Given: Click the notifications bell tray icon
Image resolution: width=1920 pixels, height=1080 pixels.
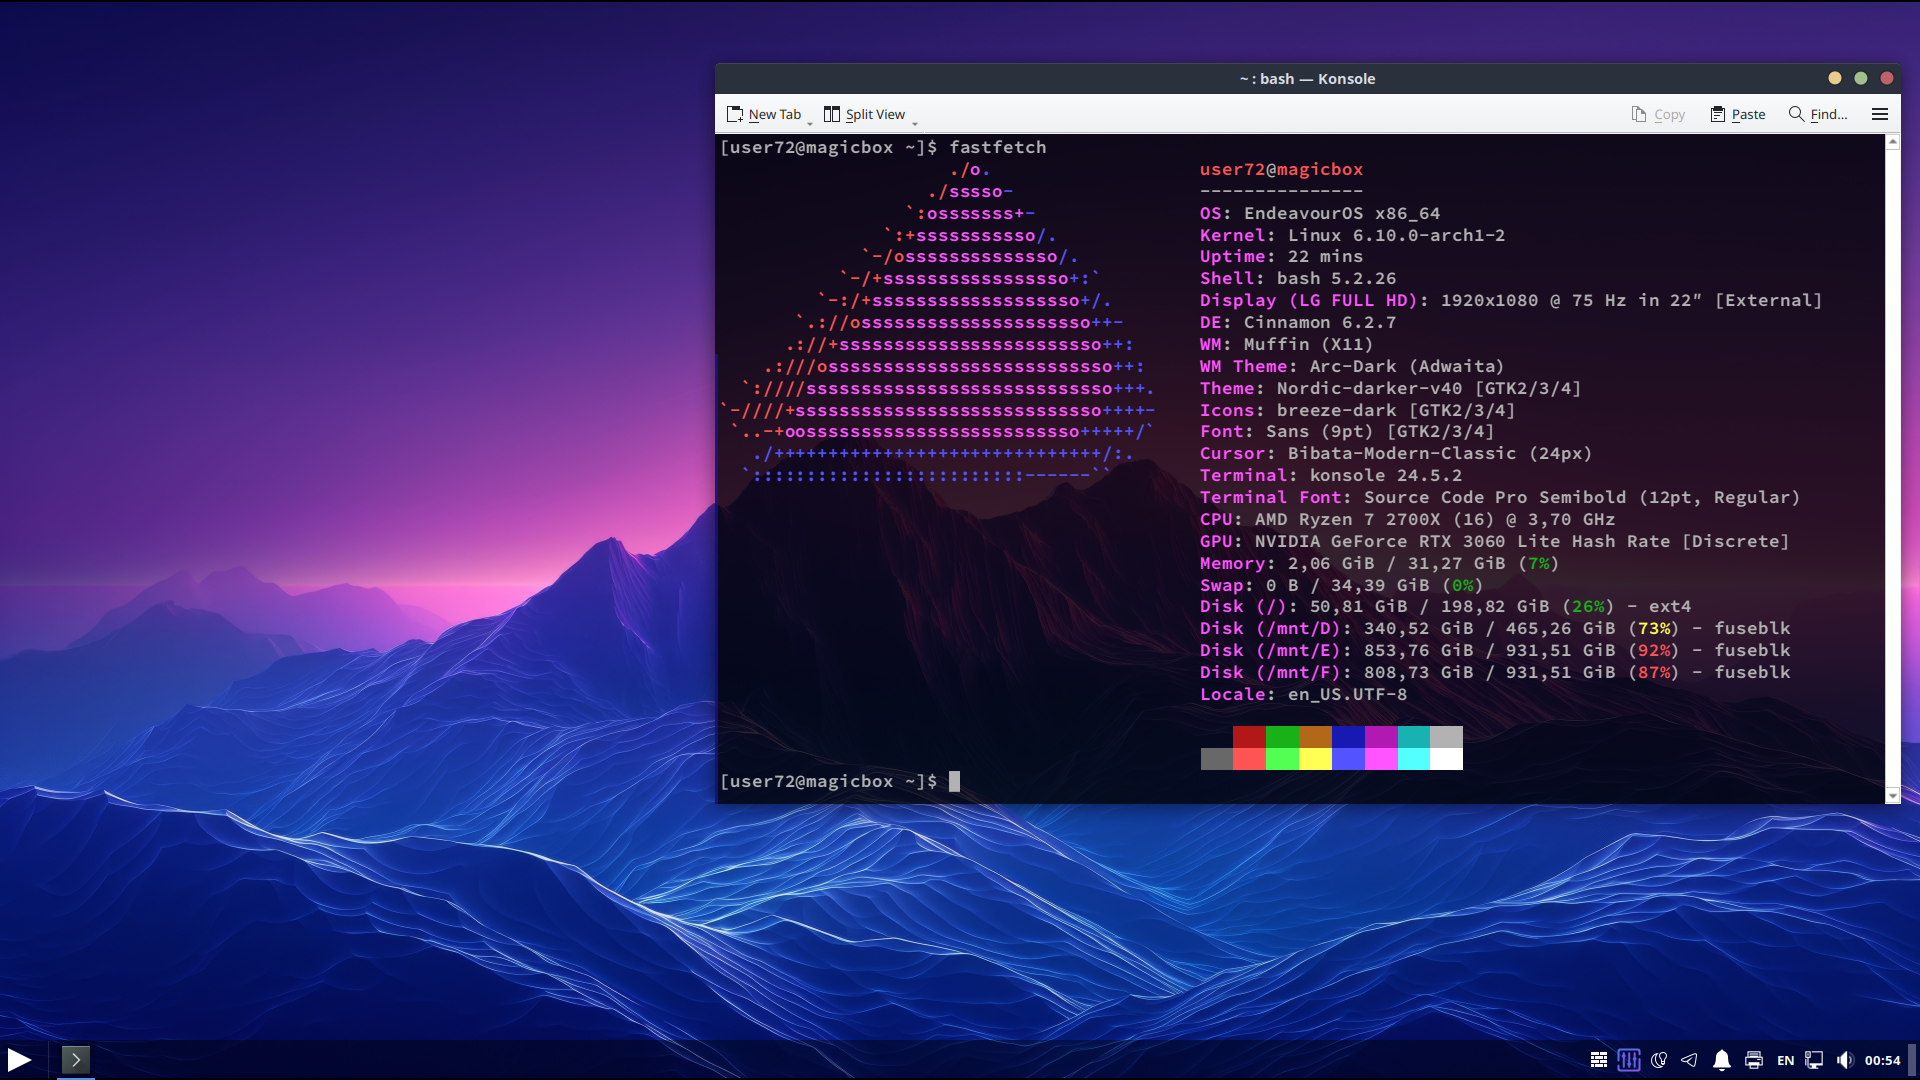Looking at the screenshot, I should [1722, 1060].
